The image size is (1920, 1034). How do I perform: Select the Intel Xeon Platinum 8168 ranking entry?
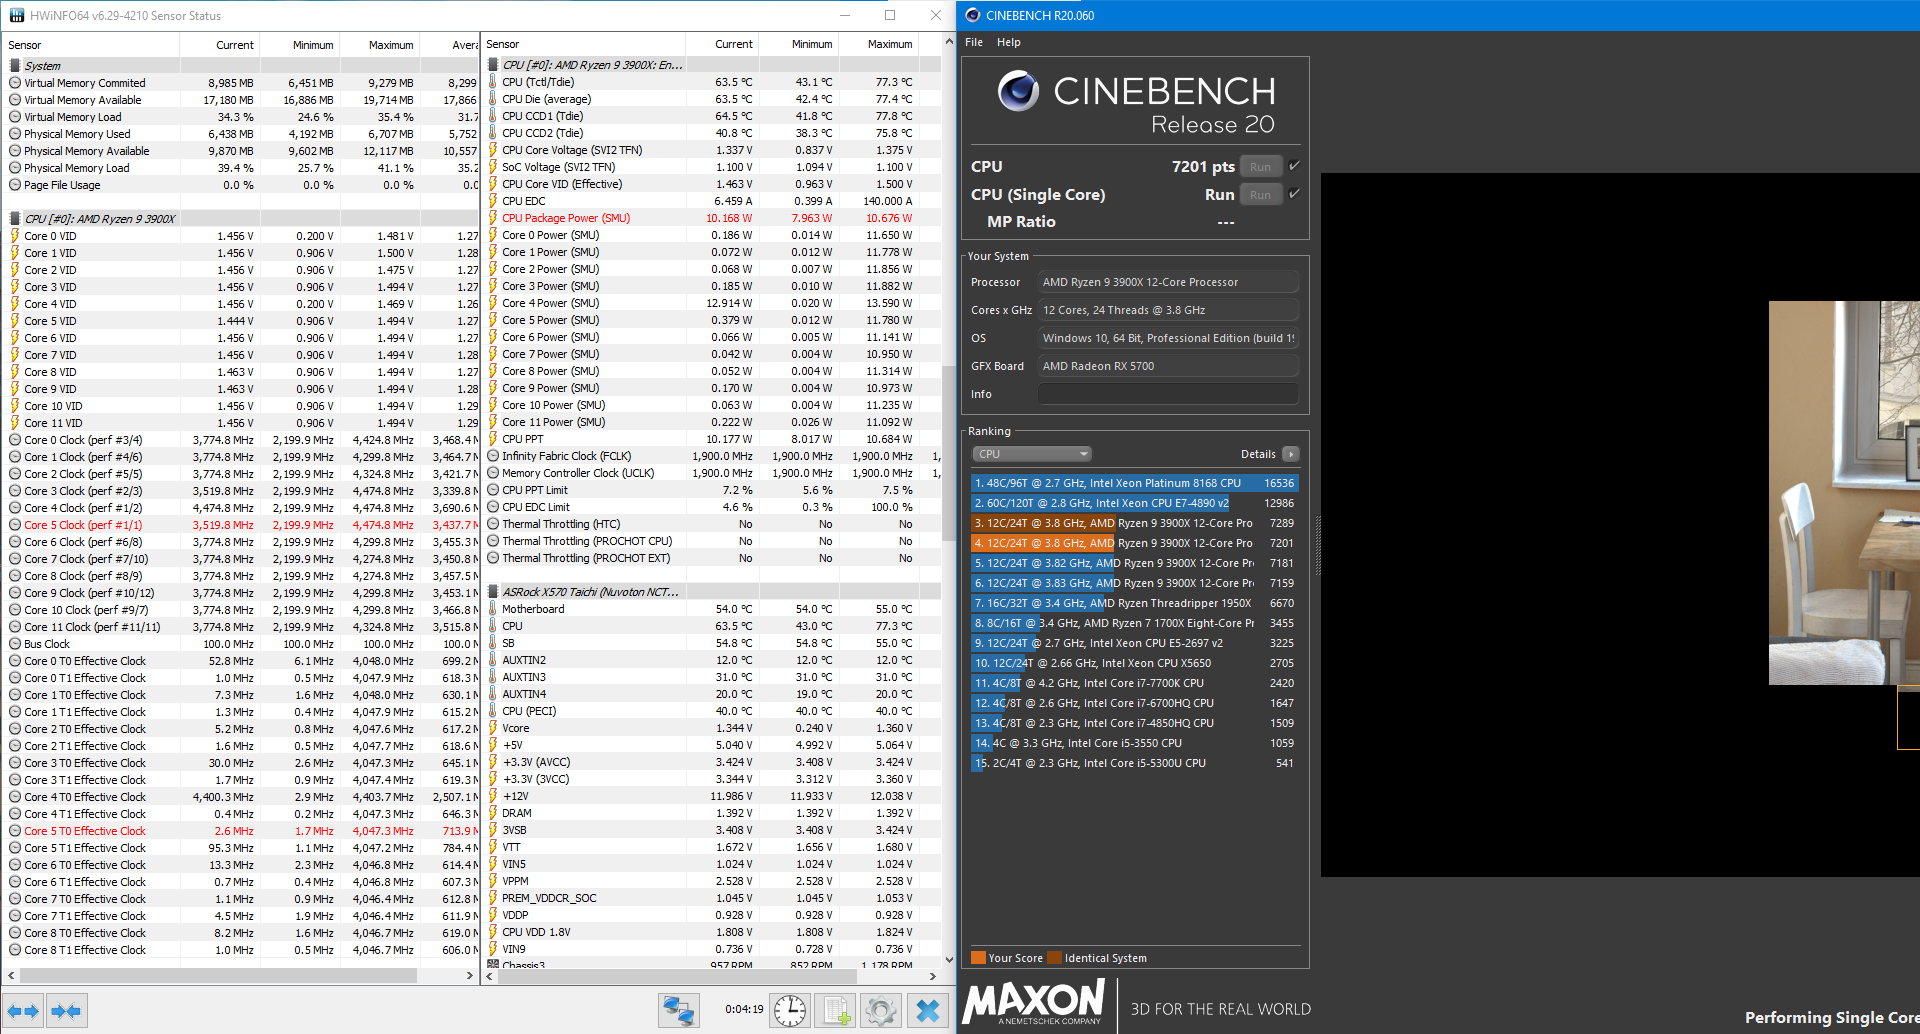coord(1135,483)
